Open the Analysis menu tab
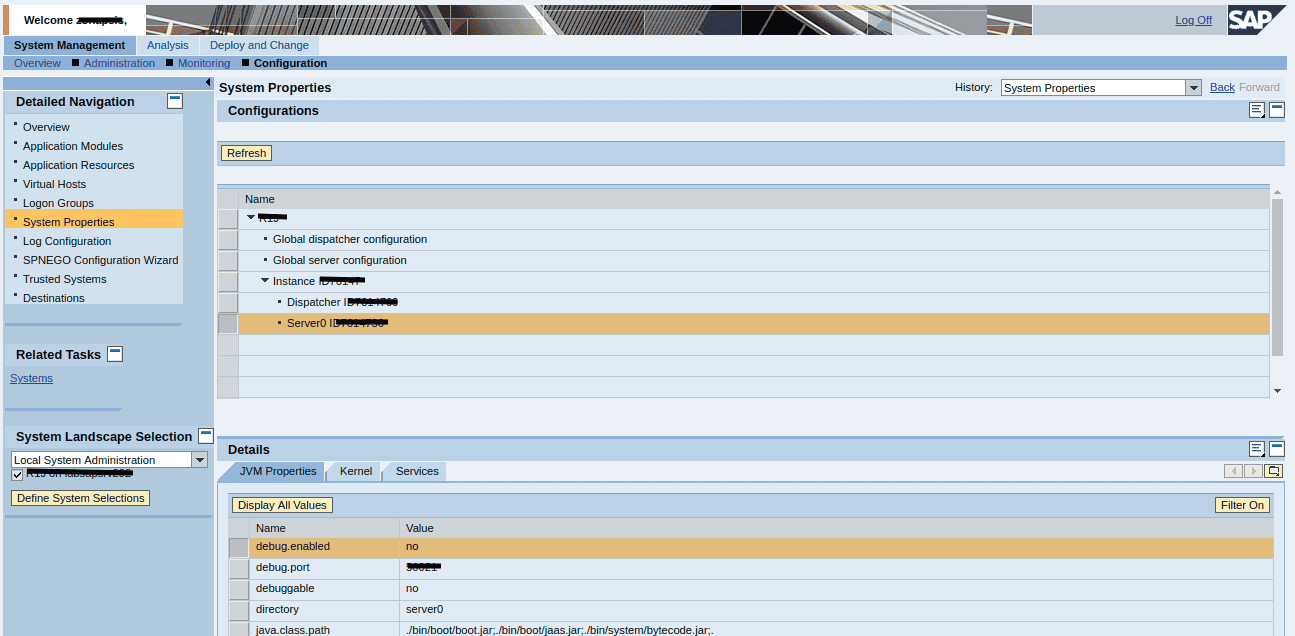The image size is (1295, 636). click(x=167, y=44)
